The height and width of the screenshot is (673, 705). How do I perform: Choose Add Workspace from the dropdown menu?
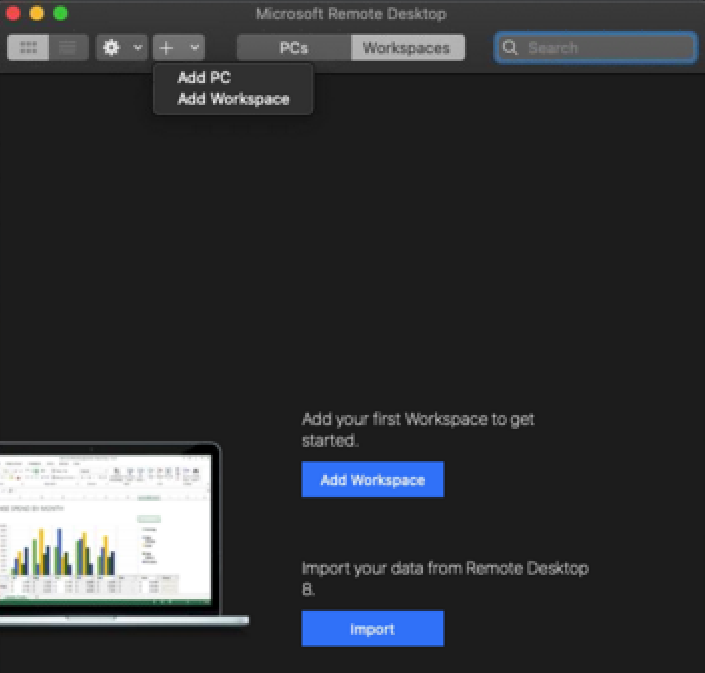[233, 99]
